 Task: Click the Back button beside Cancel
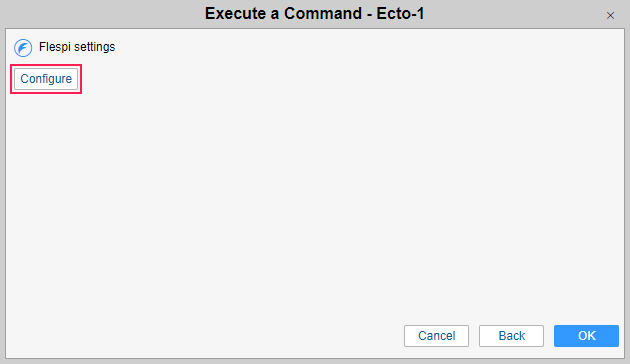coord(511,336)
